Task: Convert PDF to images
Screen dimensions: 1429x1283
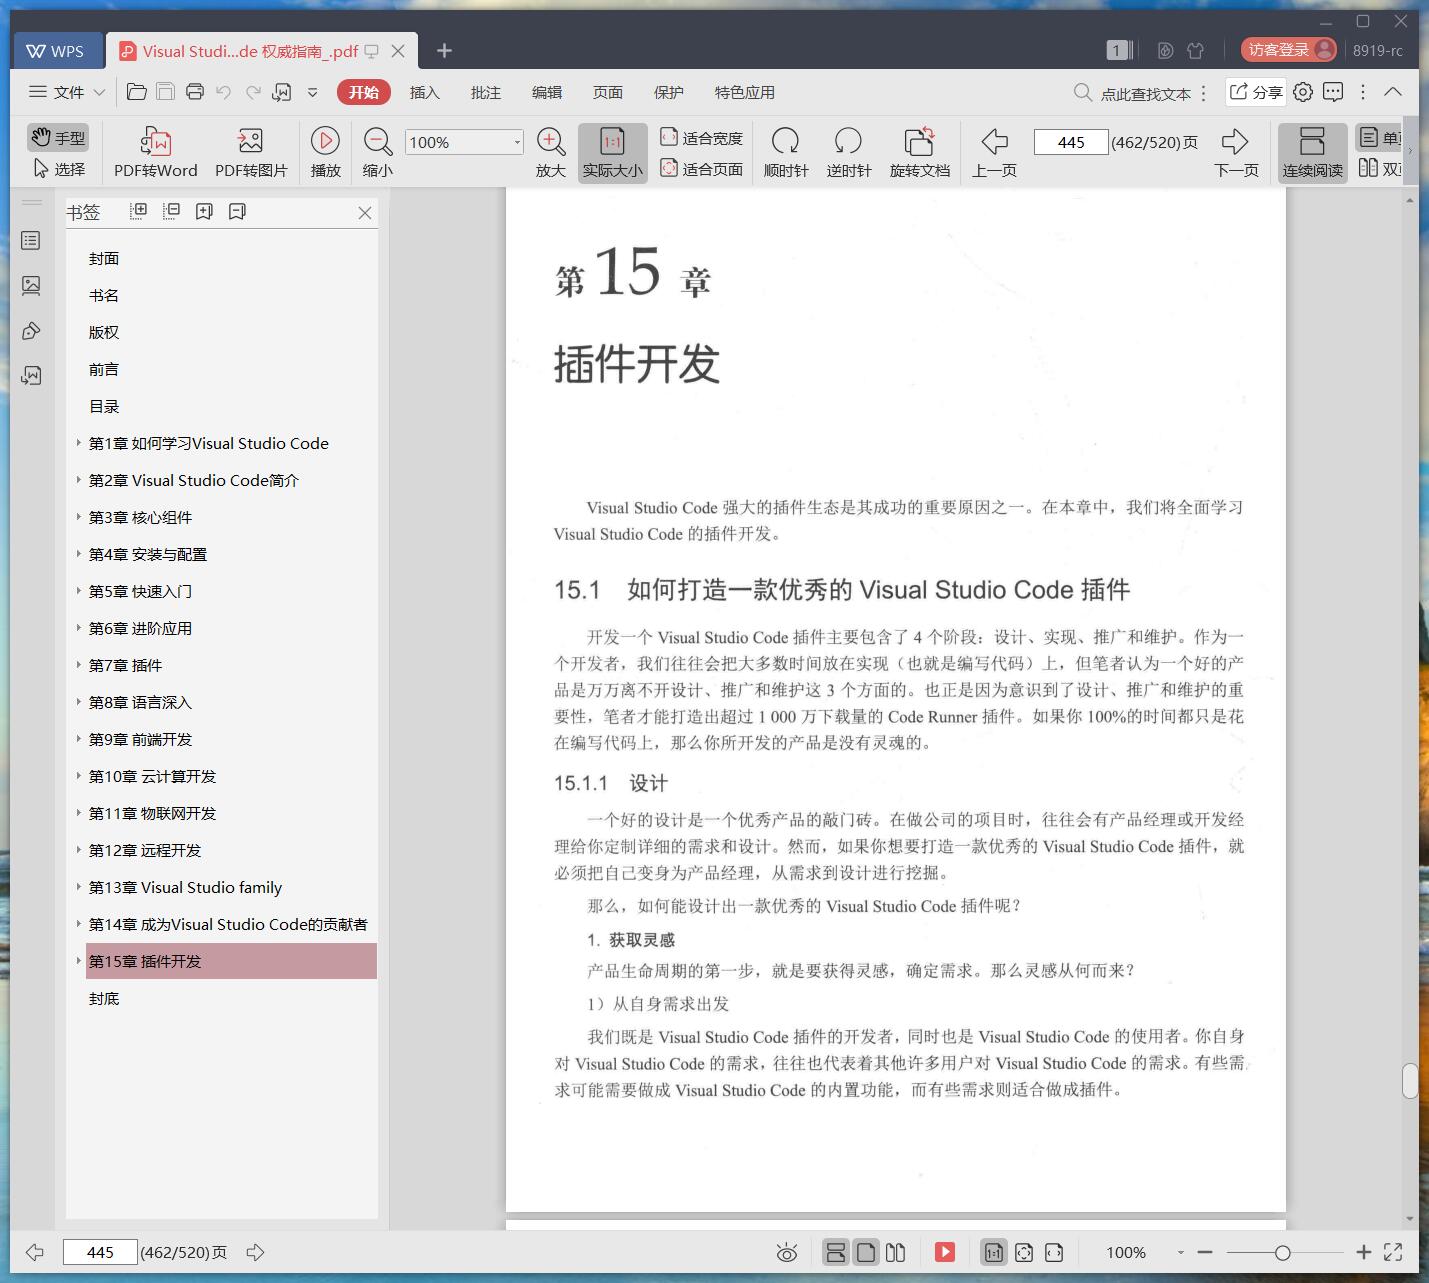Action: [x=251, y=152]
